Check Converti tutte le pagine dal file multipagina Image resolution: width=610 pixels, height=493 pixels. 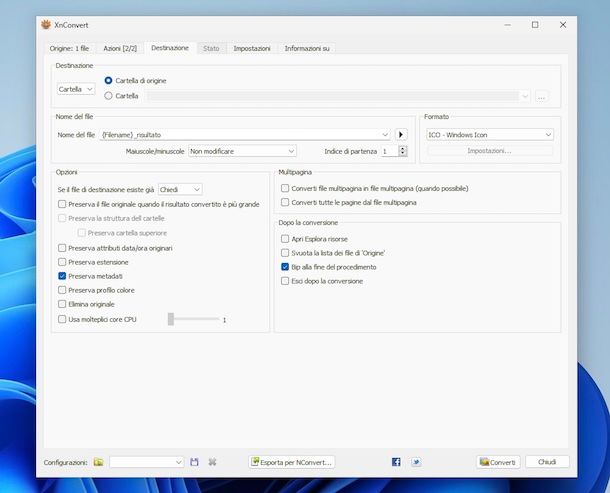(x=285, y=202)
